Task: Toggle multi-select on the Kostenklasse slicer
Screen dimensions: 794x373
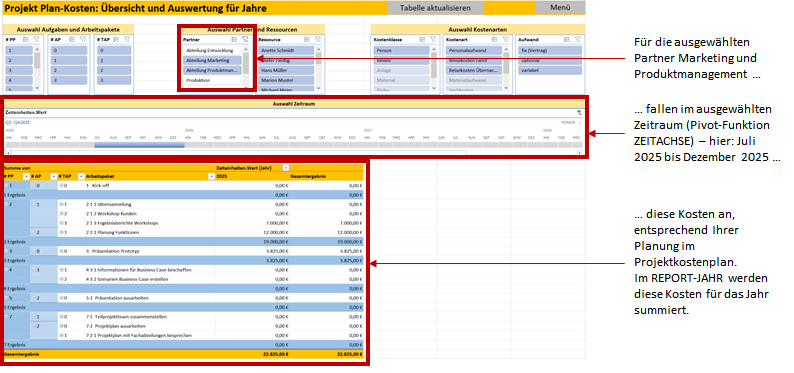Action: pyautogui.click(x=423, y=39)
